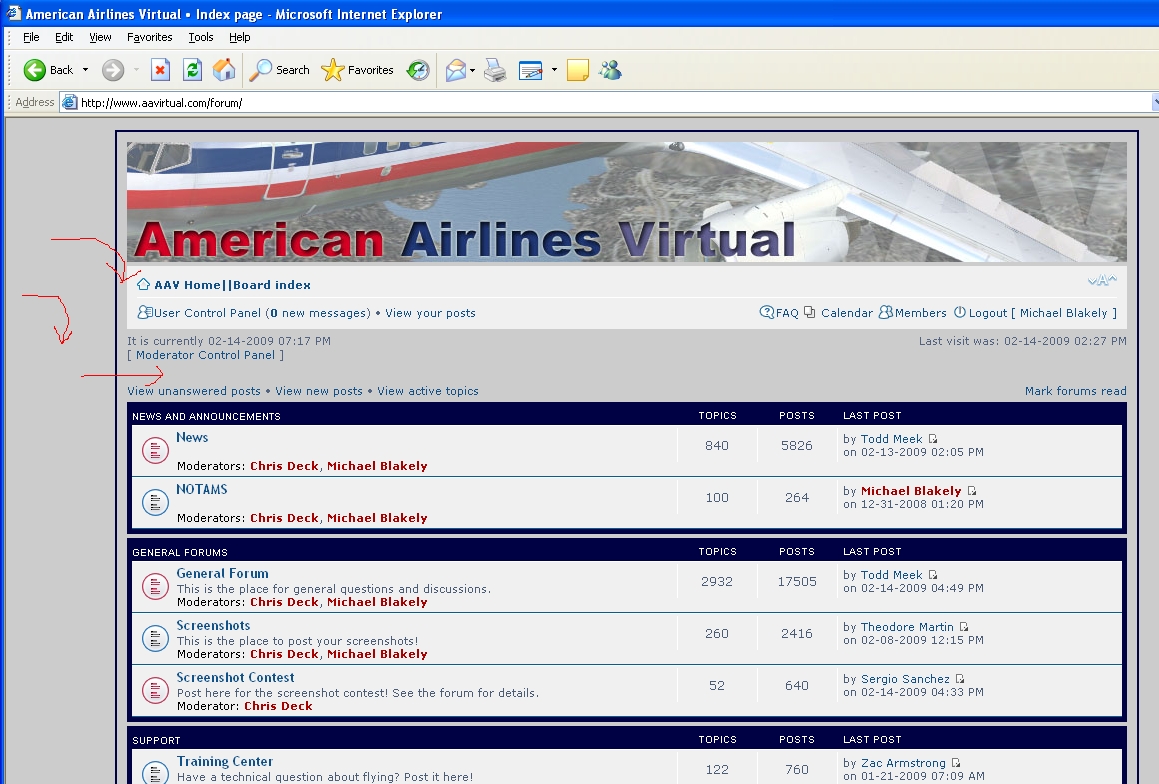The width and height of the screenshot is (1159, 784).
Task: View latest post icon beside Sergio Sanchez
Action: point(960,678)
